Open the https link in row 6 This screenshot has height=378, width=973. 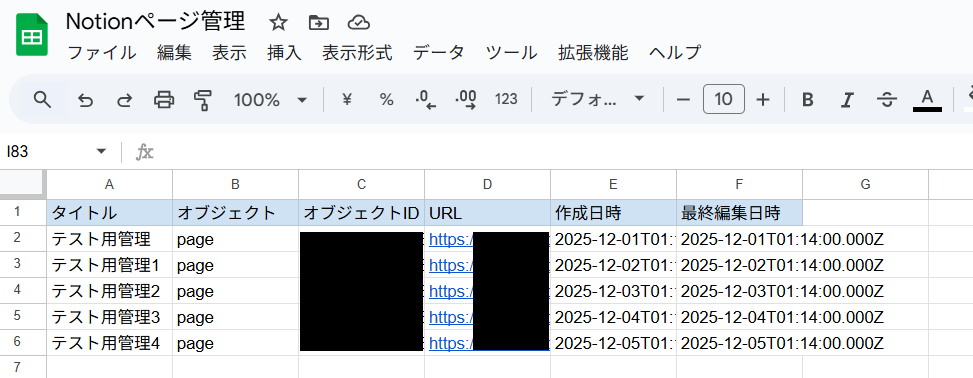[451, 343]
